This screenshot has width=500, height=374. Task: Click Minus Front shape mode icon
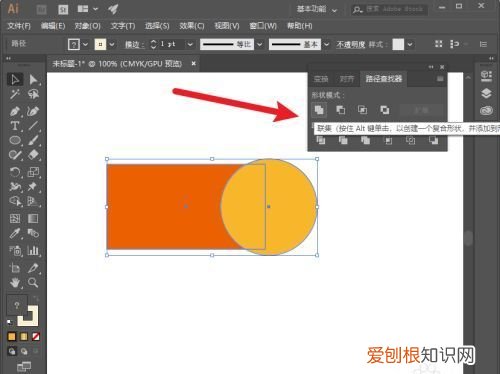click(341, 110)
